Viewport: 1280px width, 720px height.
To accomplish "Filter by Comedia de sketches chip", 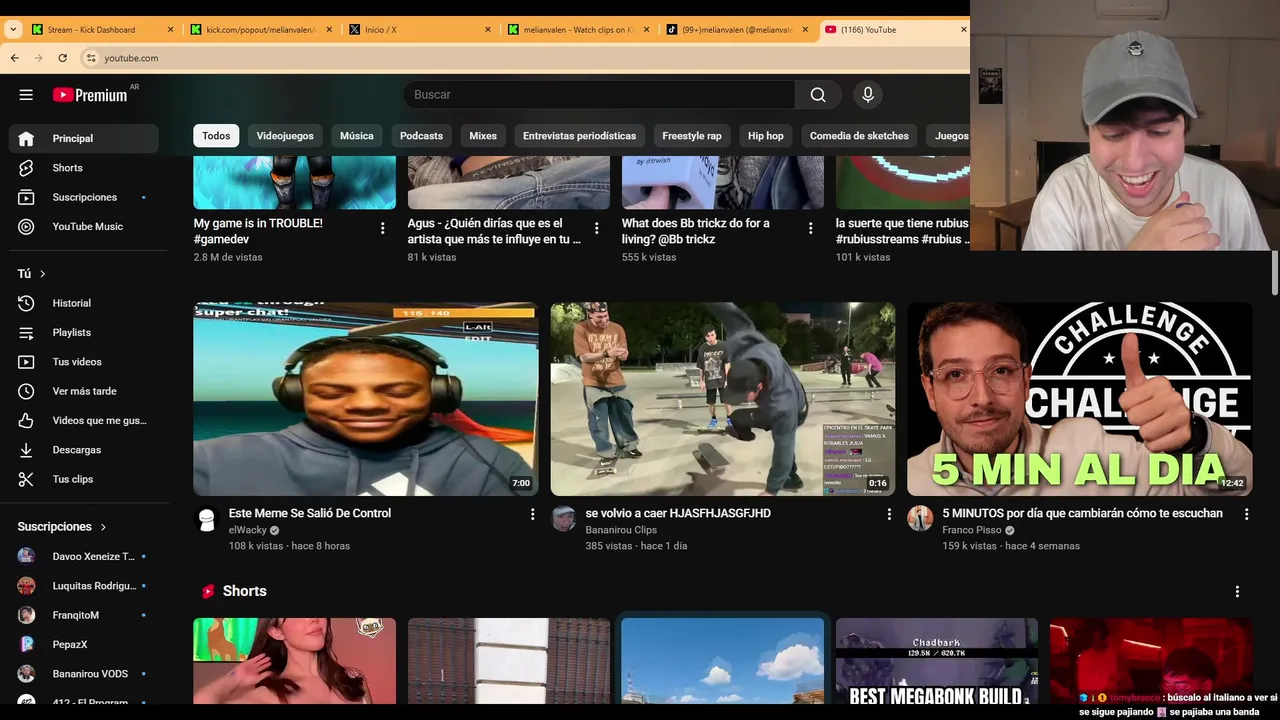I will coord(859,136).
